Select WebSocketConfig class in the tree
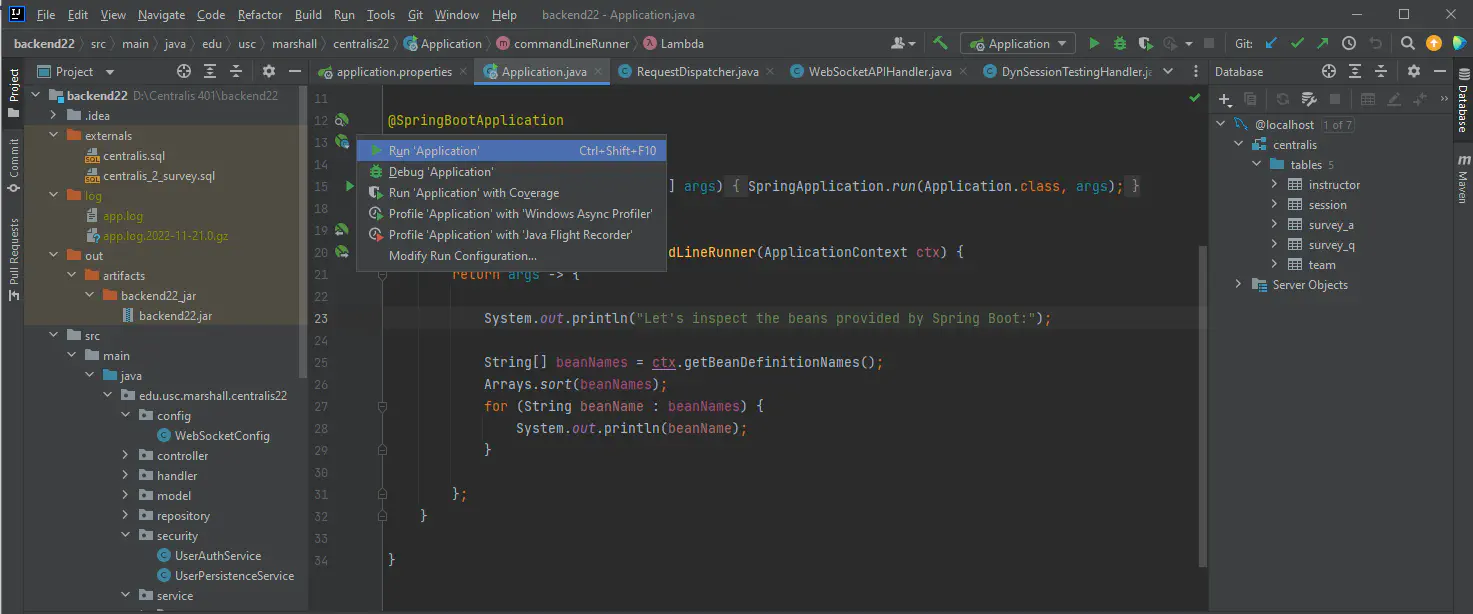The height and width of the screenshot is (614, 1473). coord(222,436)
